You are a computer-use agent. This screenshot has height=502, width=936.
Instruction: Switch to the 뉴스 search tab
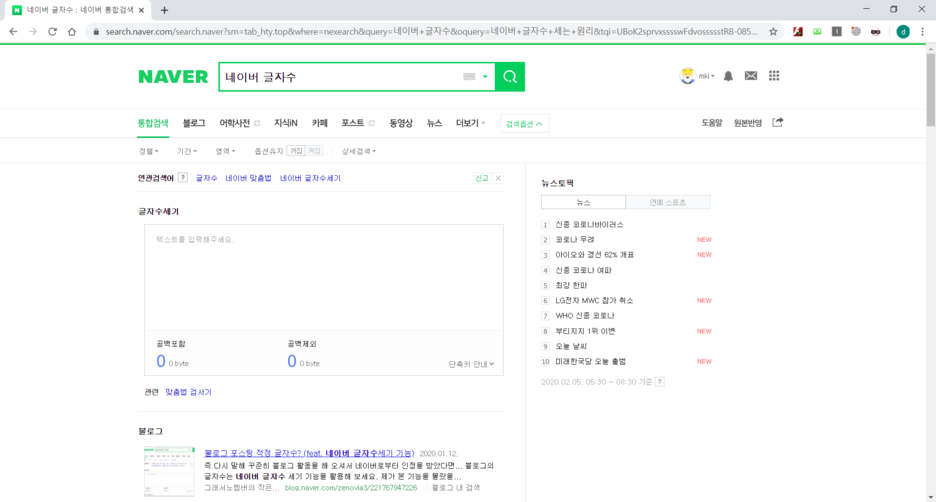[434, 123]
